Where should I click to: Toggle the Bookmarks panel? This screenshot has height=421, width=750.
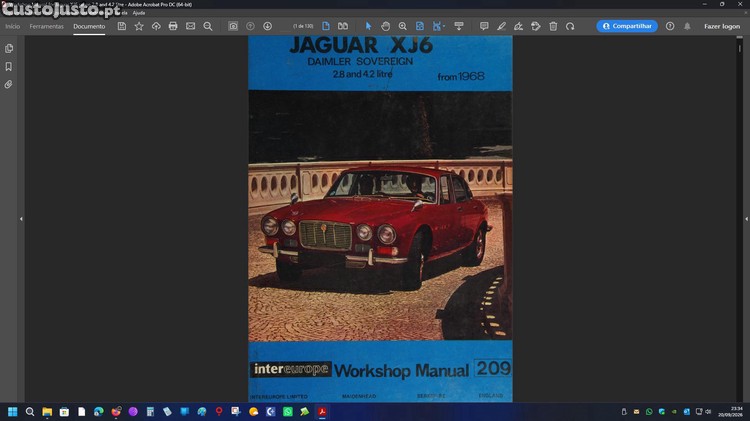pos(9,66)
